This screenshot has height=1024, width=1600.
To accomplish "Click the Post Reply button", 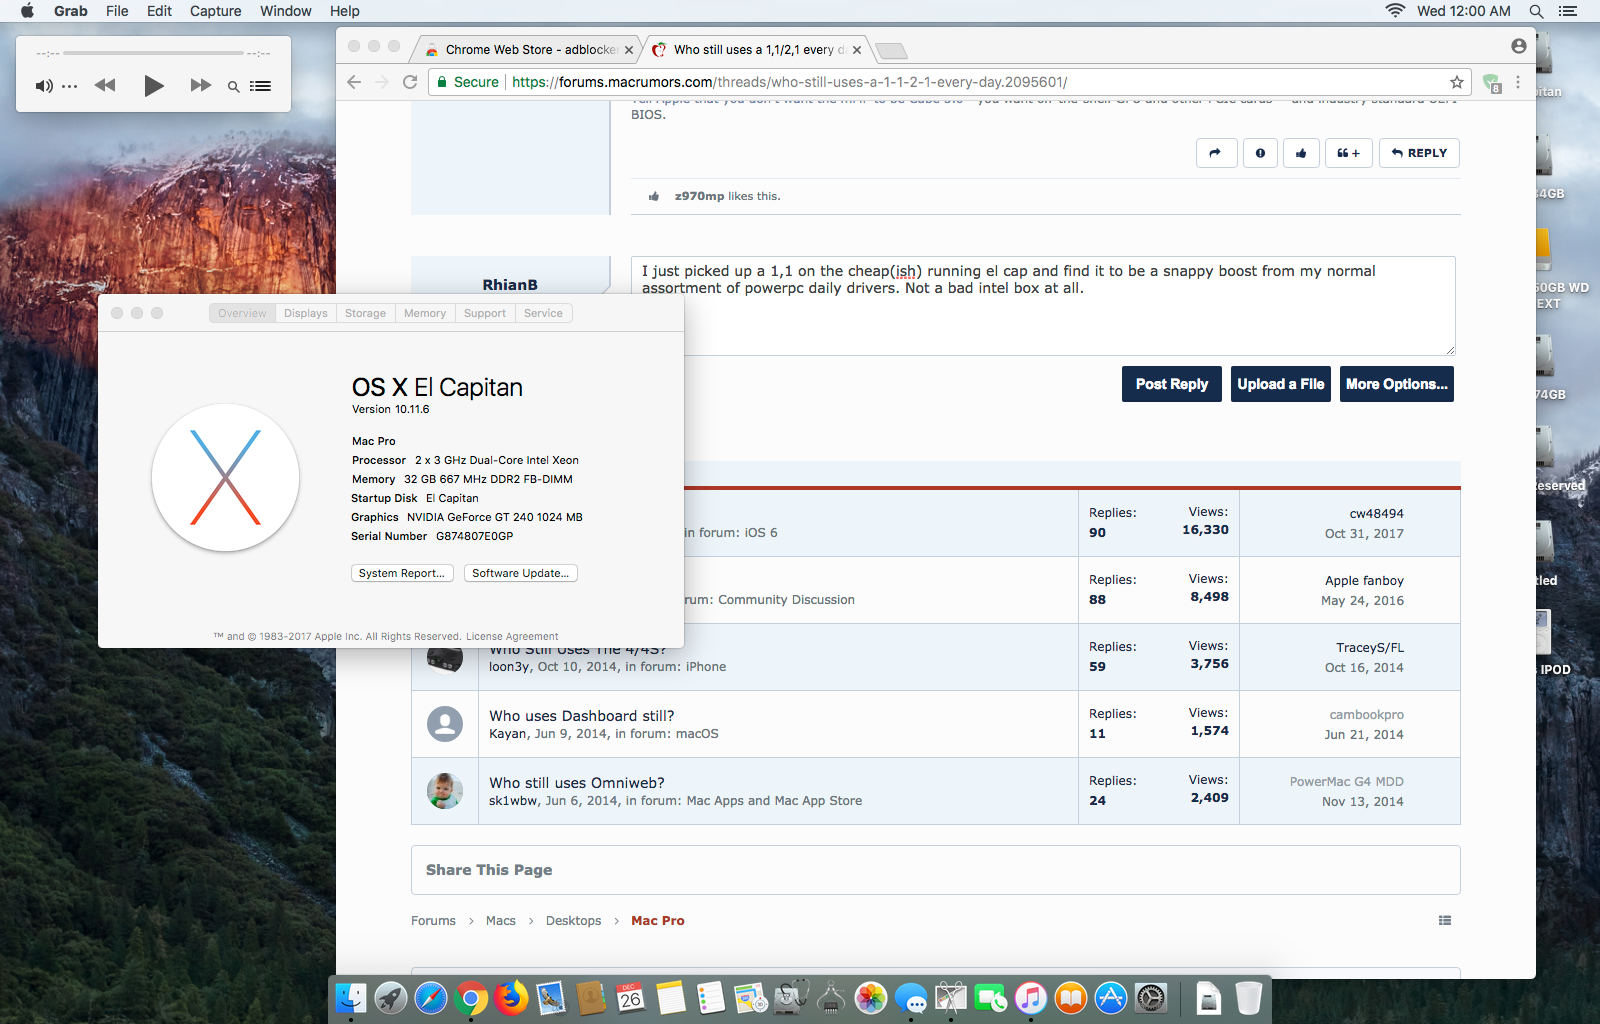I will click(x=1172, y=384).
